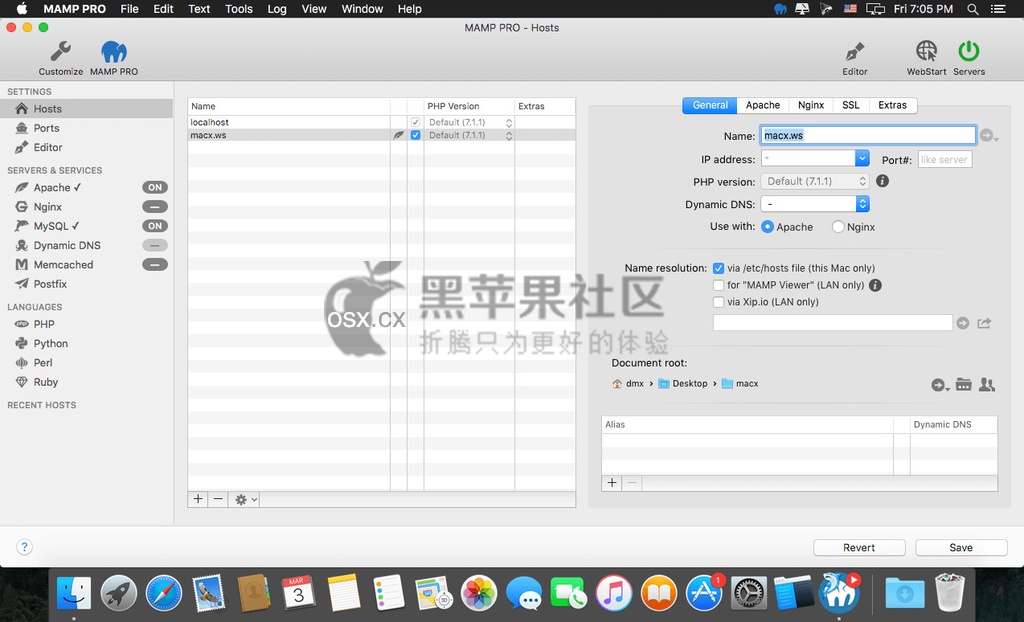
Task: Select Apache radio button for Use with
Action: click(767, 227)
